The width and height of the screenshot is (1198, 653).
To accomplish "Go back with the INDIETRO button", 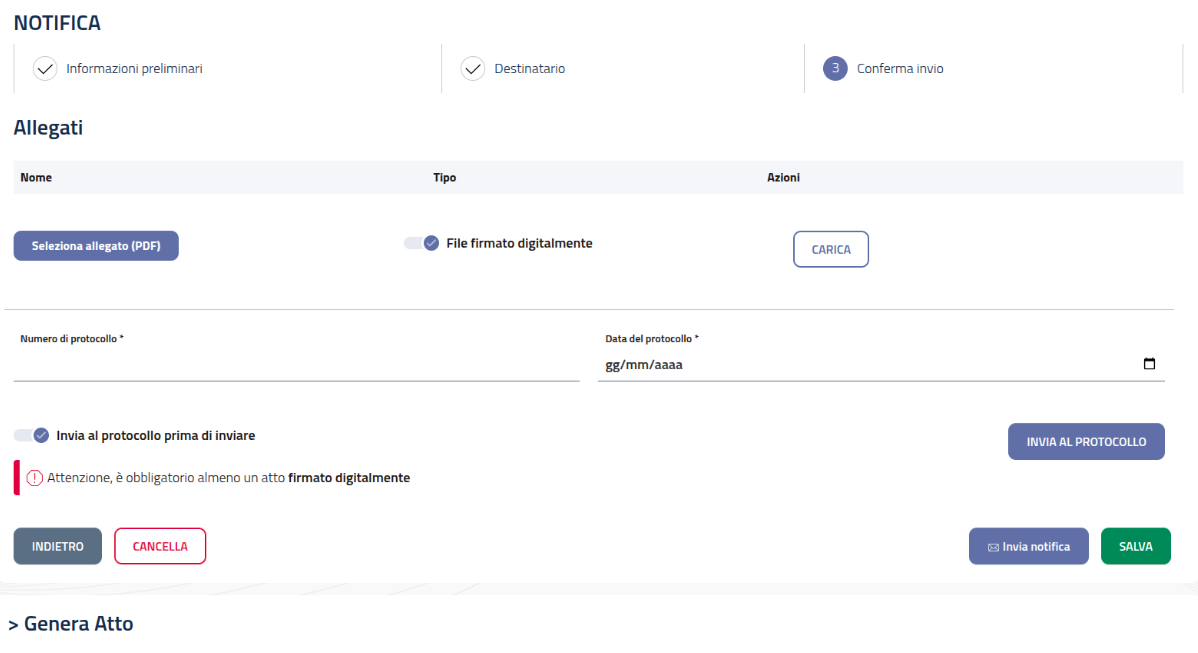I will 57,546.
